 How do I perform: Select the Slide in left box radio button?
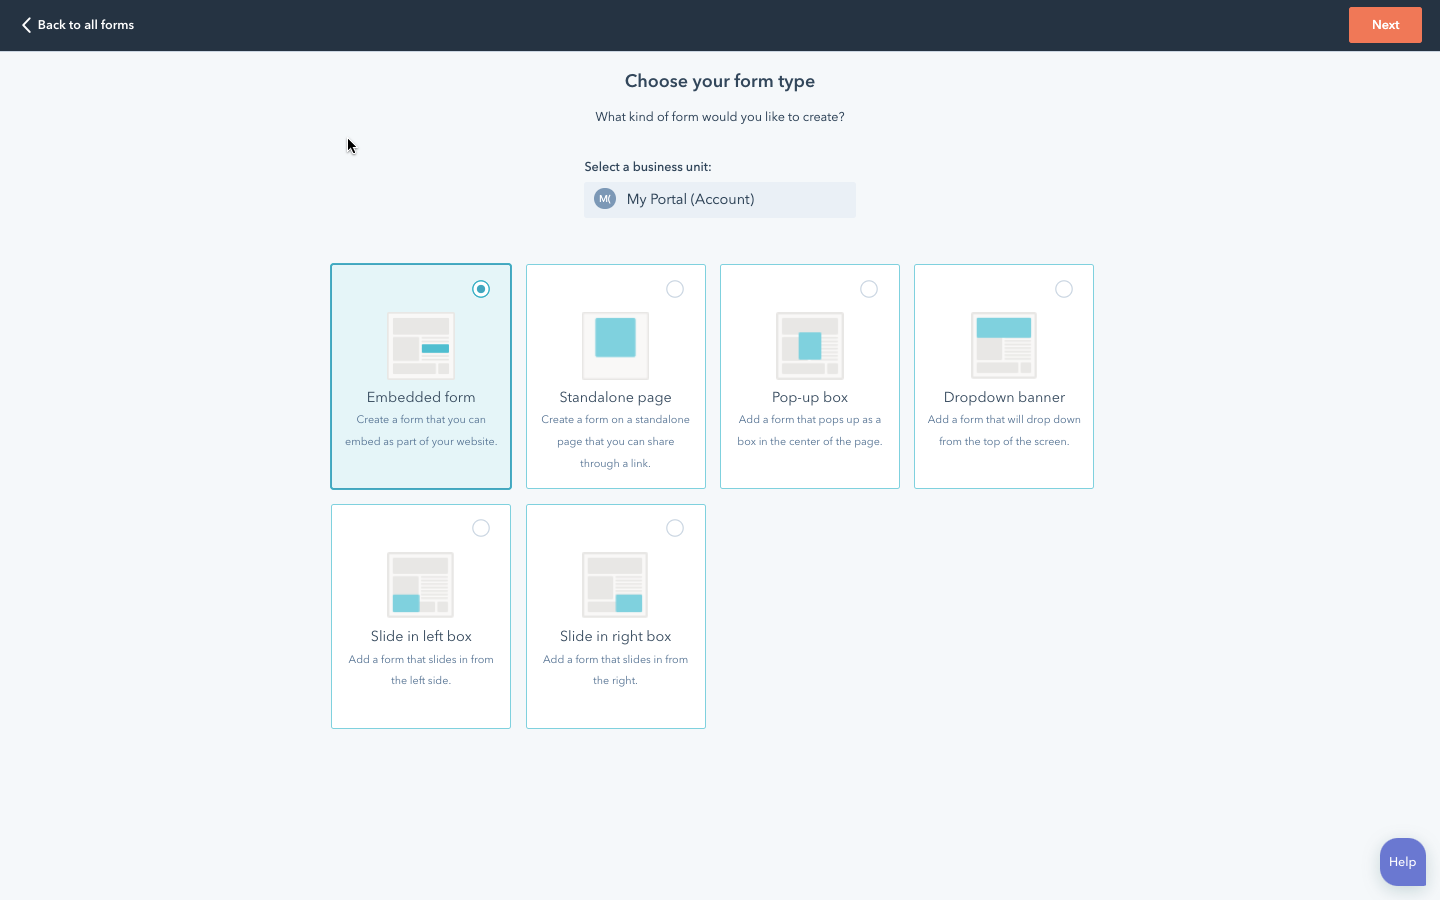[x=481, y=527]
